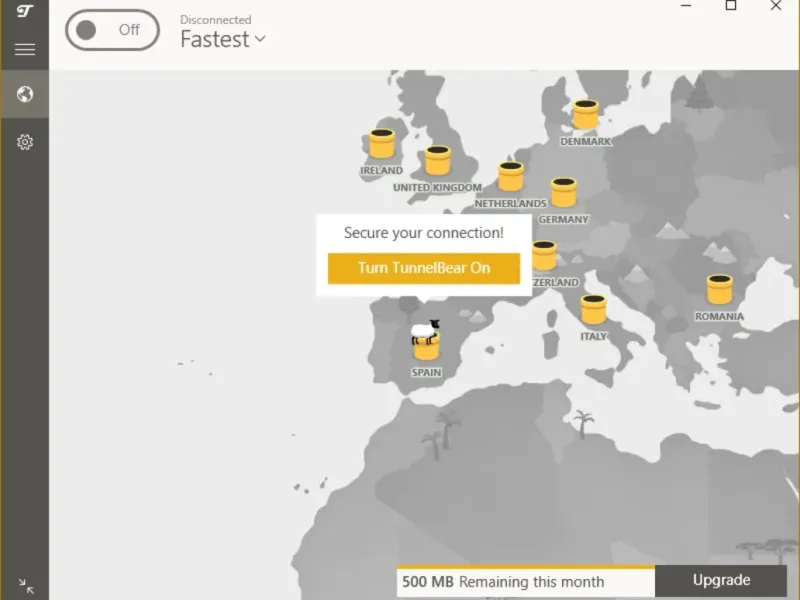Click the Upgrade button
The height and width of the screenshot is (600, 800).
[x=721, y=581]
